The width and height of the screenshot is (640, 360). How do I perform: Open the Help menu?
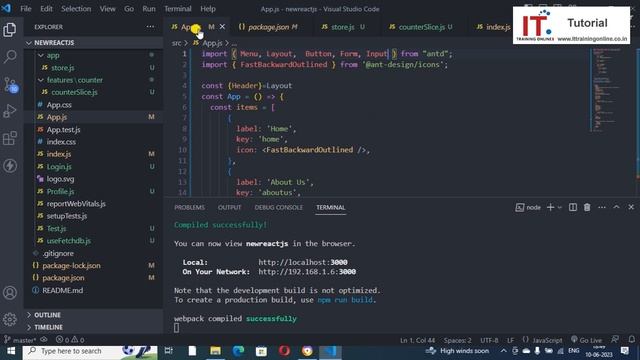pyautogui.click(x=208, y=9)
